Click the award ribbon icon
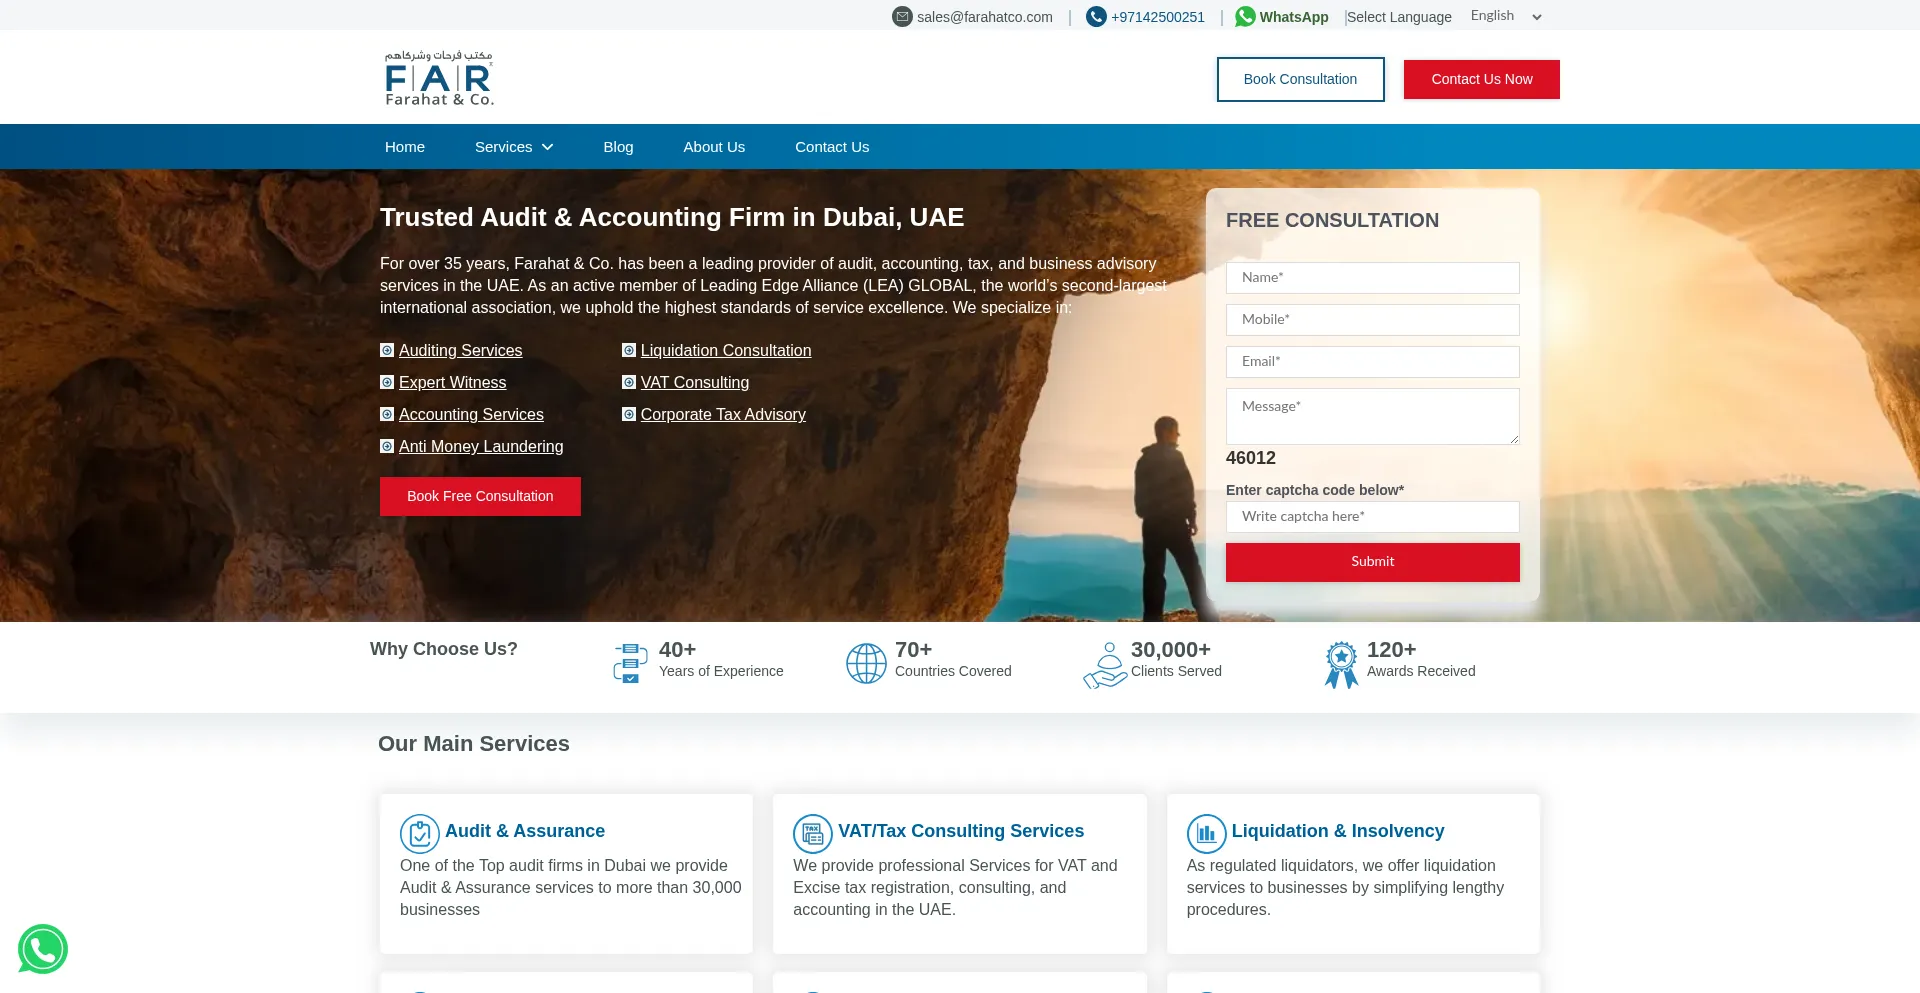 [1341, 664]
